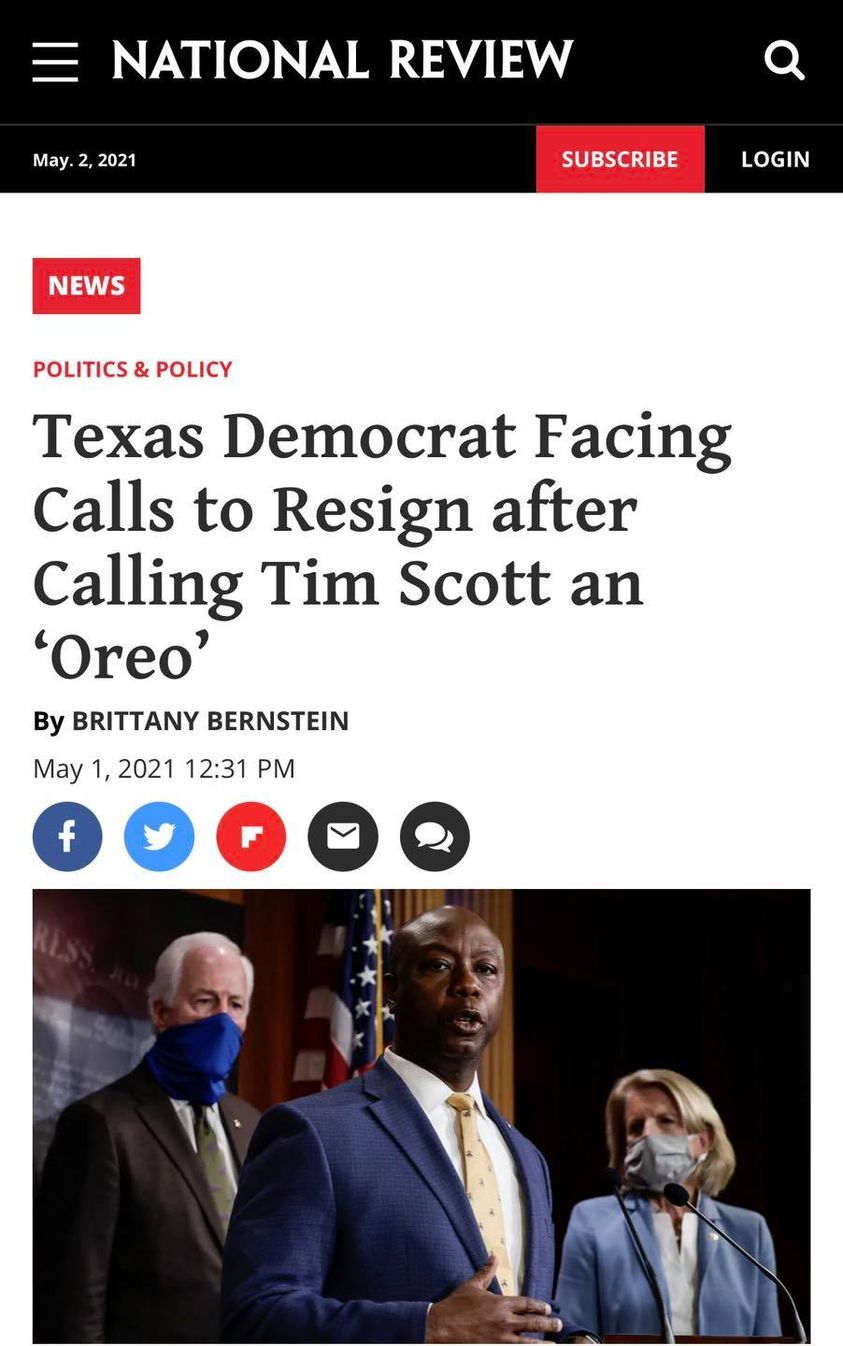
Task: Click the "By" byline label
Action: click(x=48, y=721)
